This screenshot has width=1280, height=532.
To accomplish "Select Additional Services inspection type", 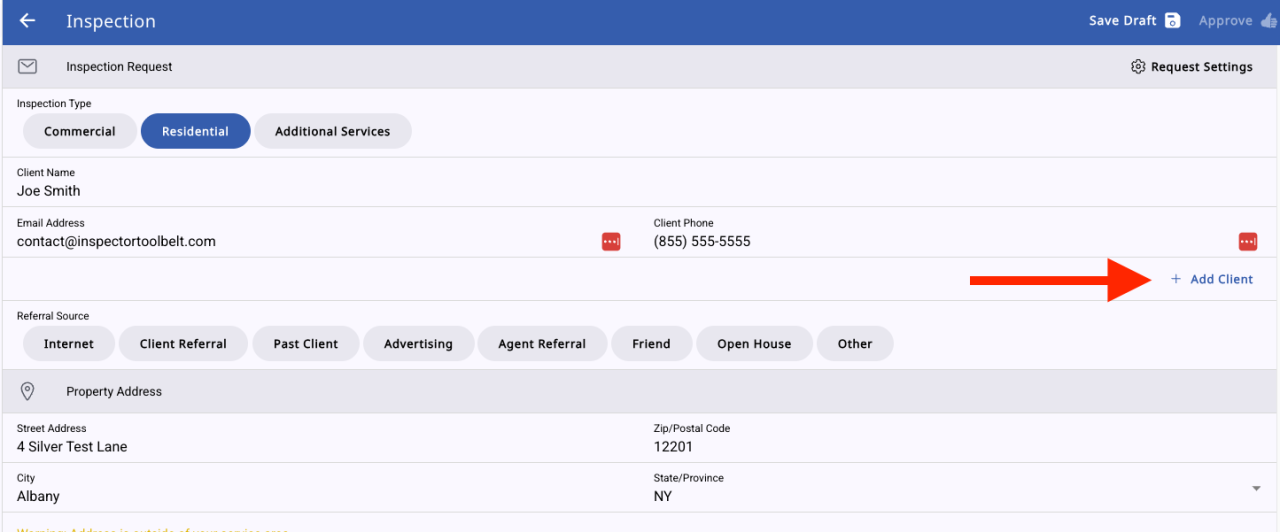I will 332,131.
